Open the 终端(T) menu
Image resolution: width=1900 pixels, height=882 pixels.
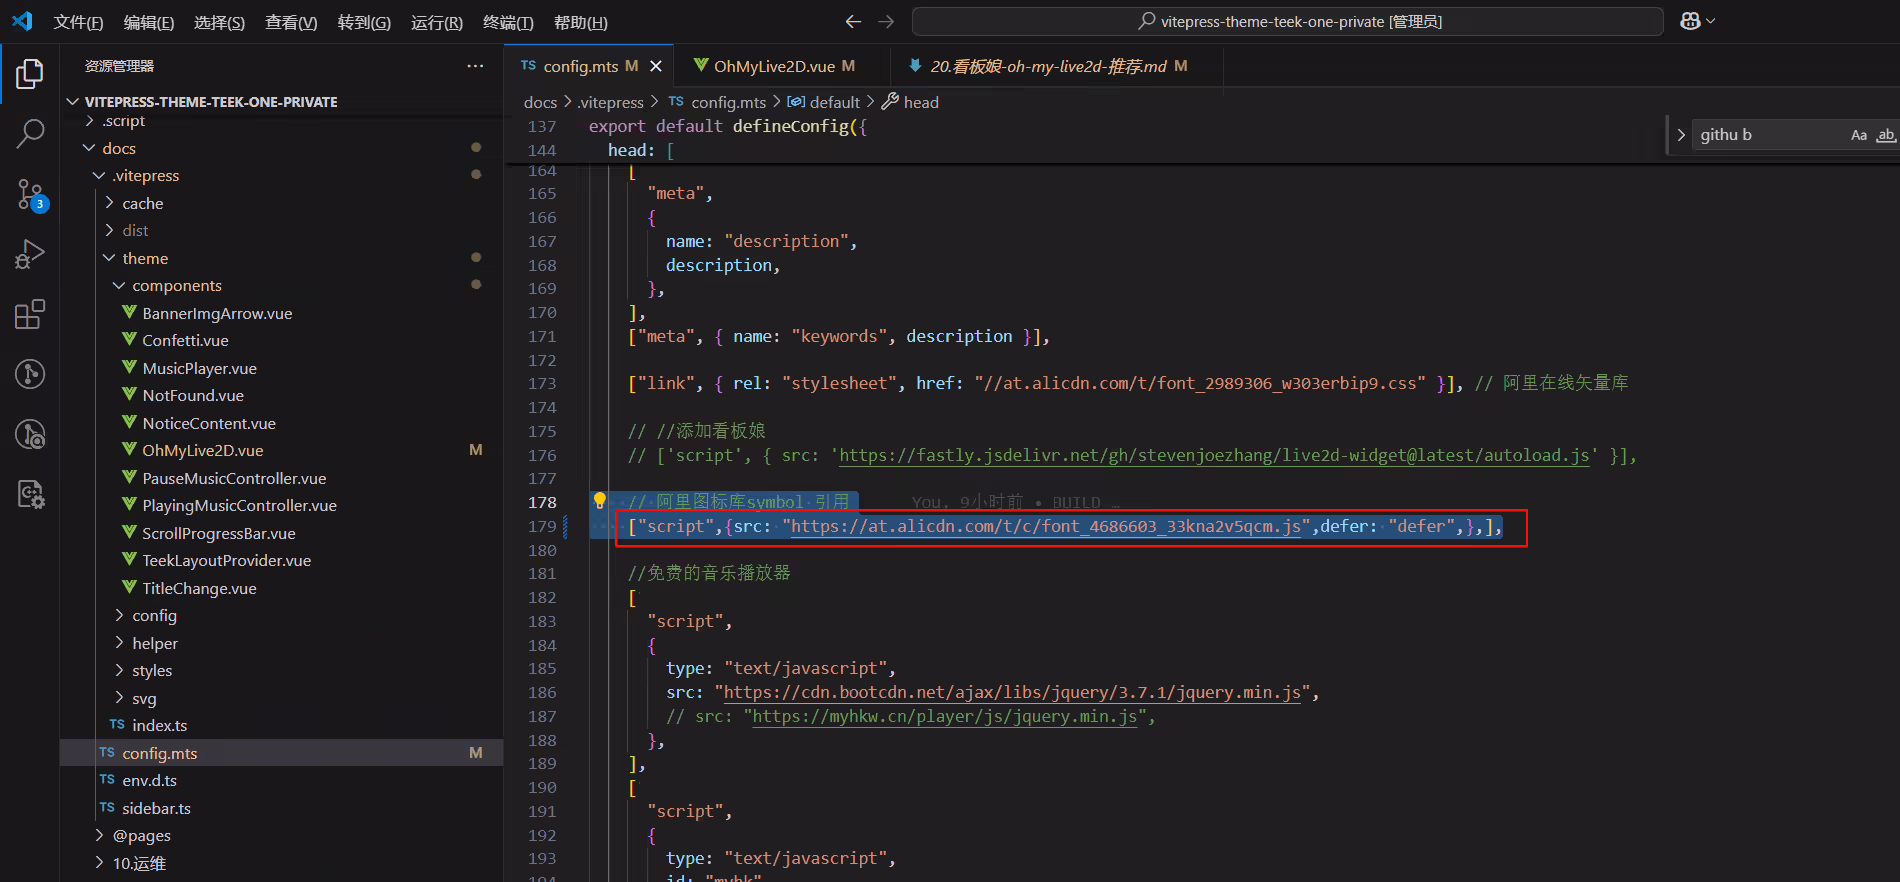tap(508, 22)
